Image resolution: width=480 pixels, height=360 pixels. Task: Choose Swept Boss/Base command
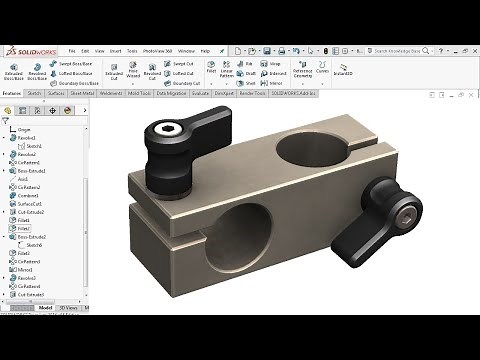click(x=71, y=64)
